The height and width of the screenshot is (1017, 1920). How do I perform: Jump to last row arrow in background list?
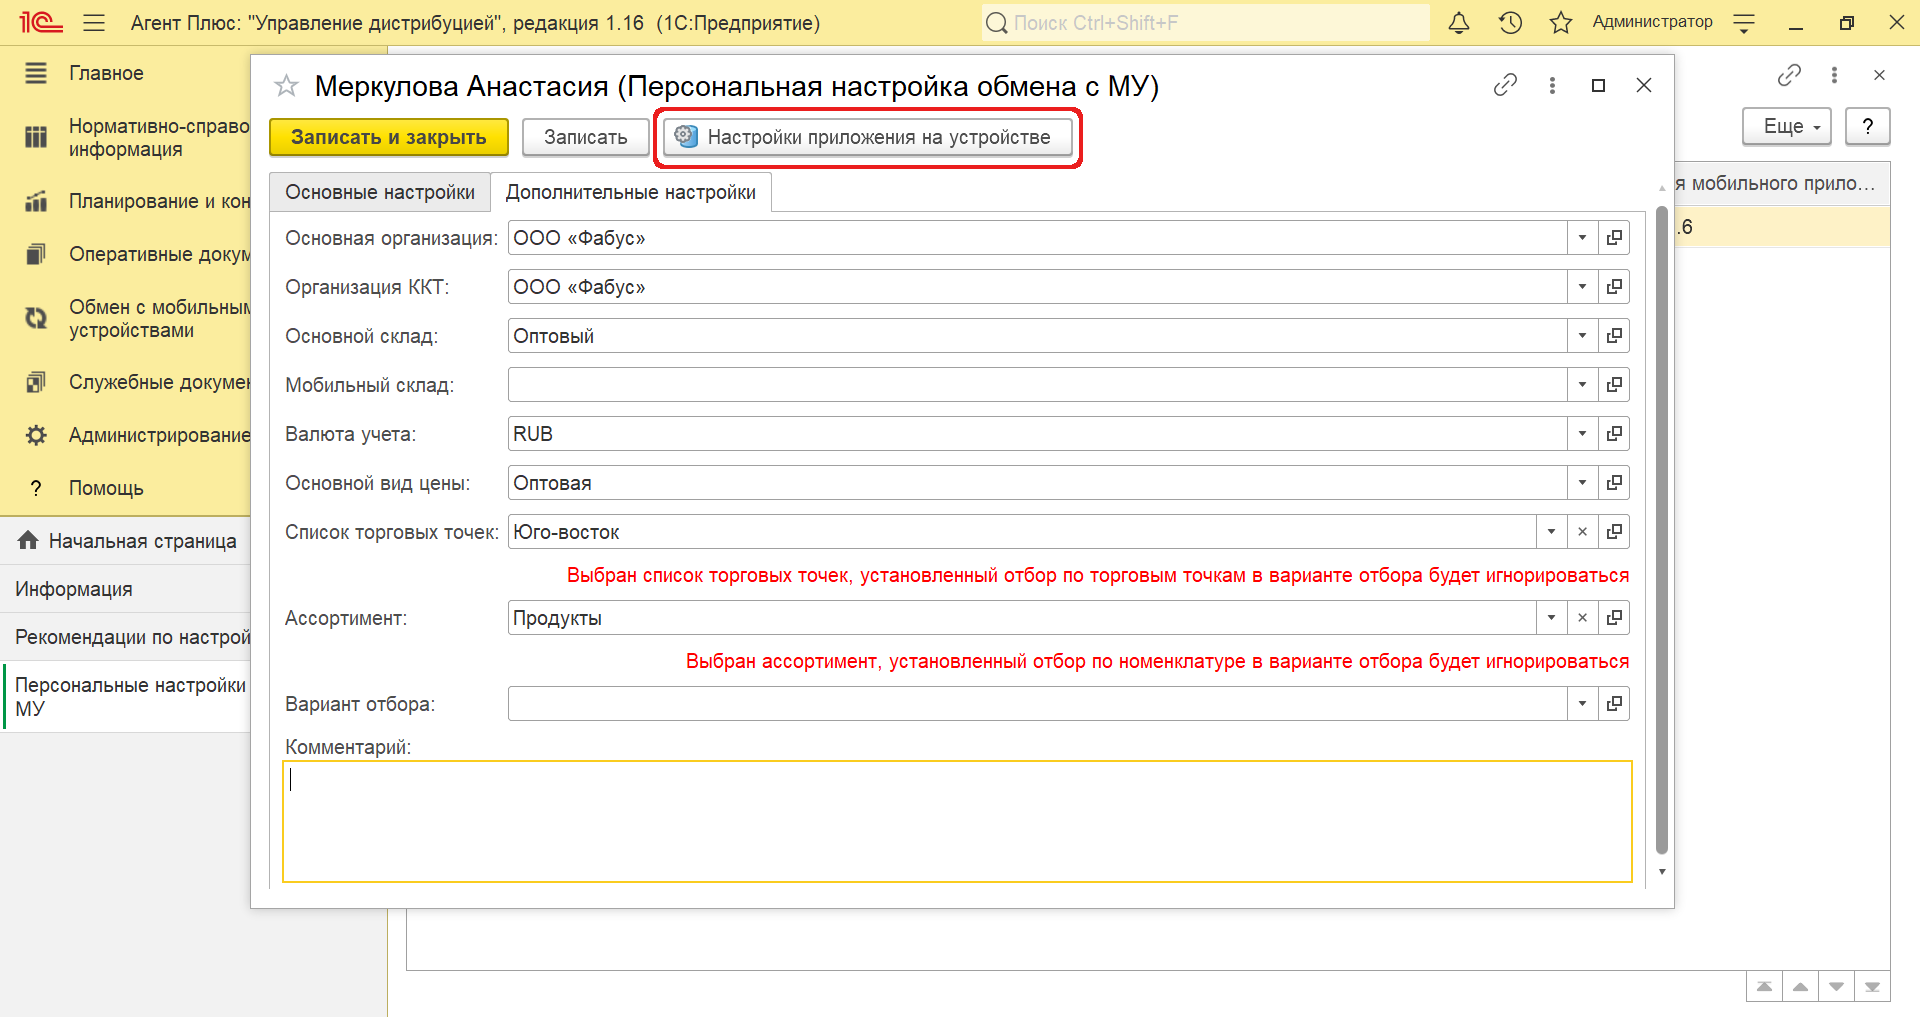point(1872,986)
